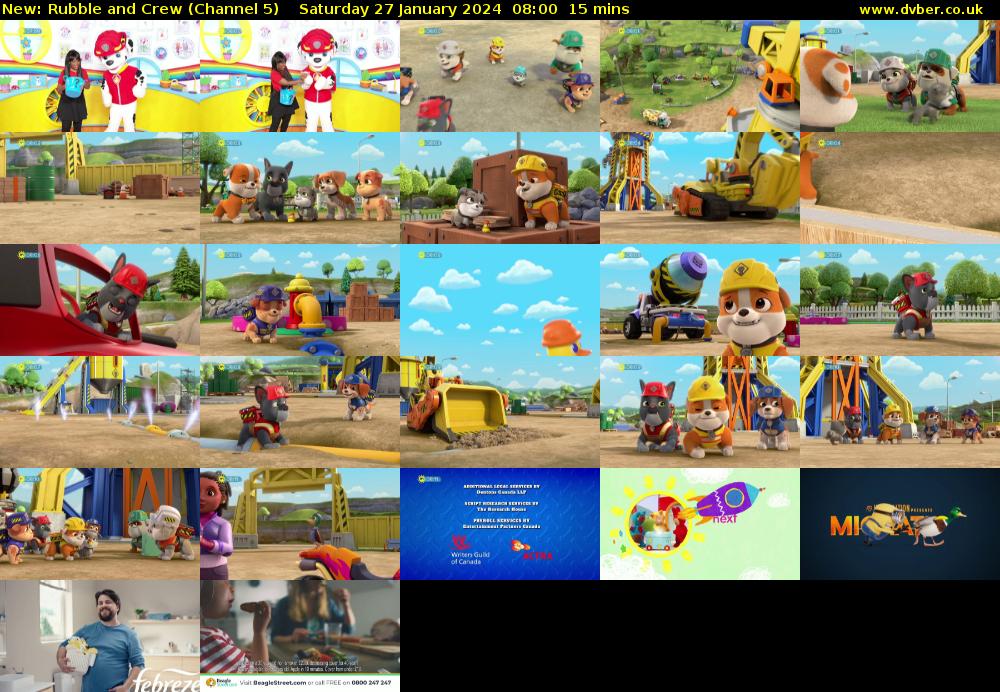Image resolution: width=1000 pixels, height=692 pixels.
Task: Select the close-up thumbnail of three pups
Action: click(700, 412)
